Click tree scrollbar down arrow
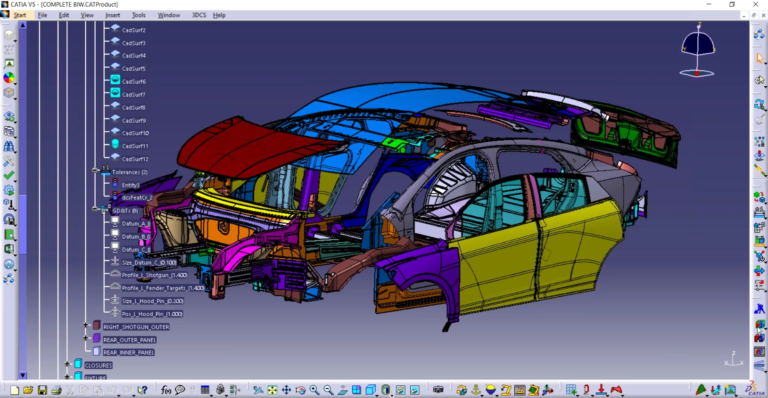The image size is (768, 398). pyautogui.click(x=23, y=375)
